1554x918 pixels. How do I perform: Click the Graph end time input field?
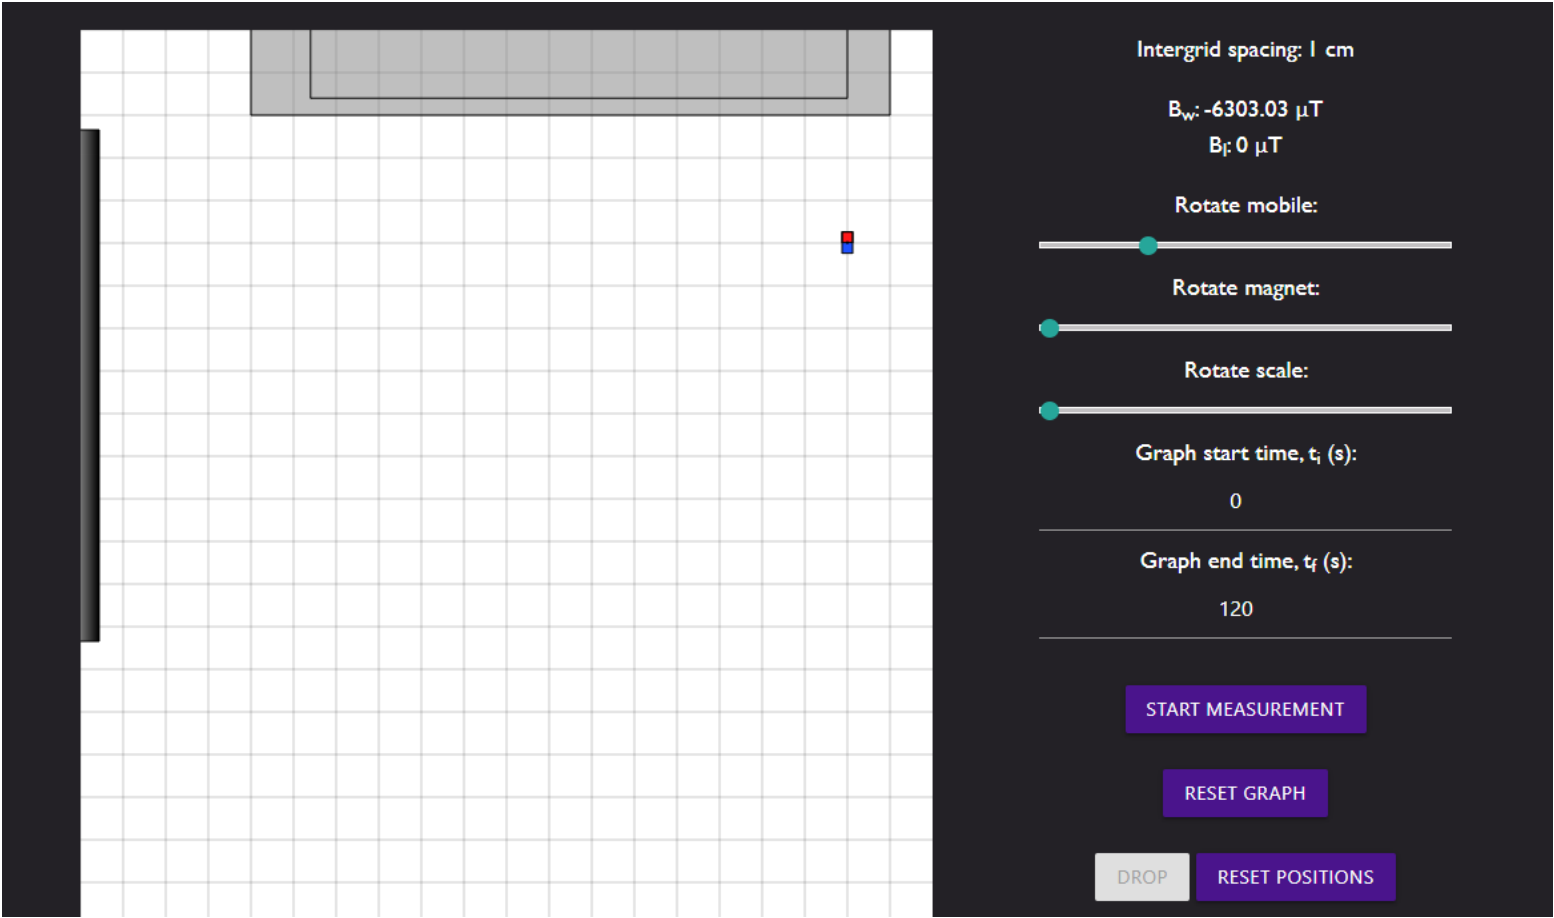point(1245,609)
